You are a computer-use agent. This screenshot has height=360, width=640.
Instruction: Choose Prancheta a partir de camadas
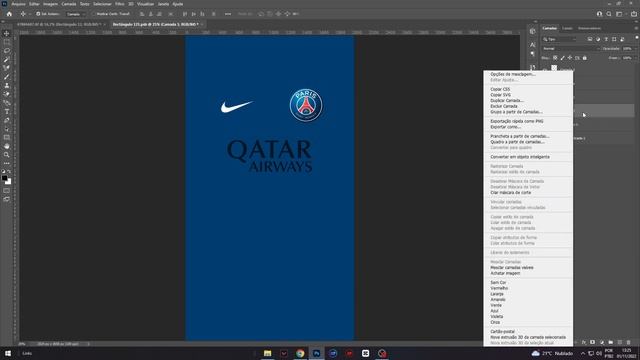click(520, 136)
